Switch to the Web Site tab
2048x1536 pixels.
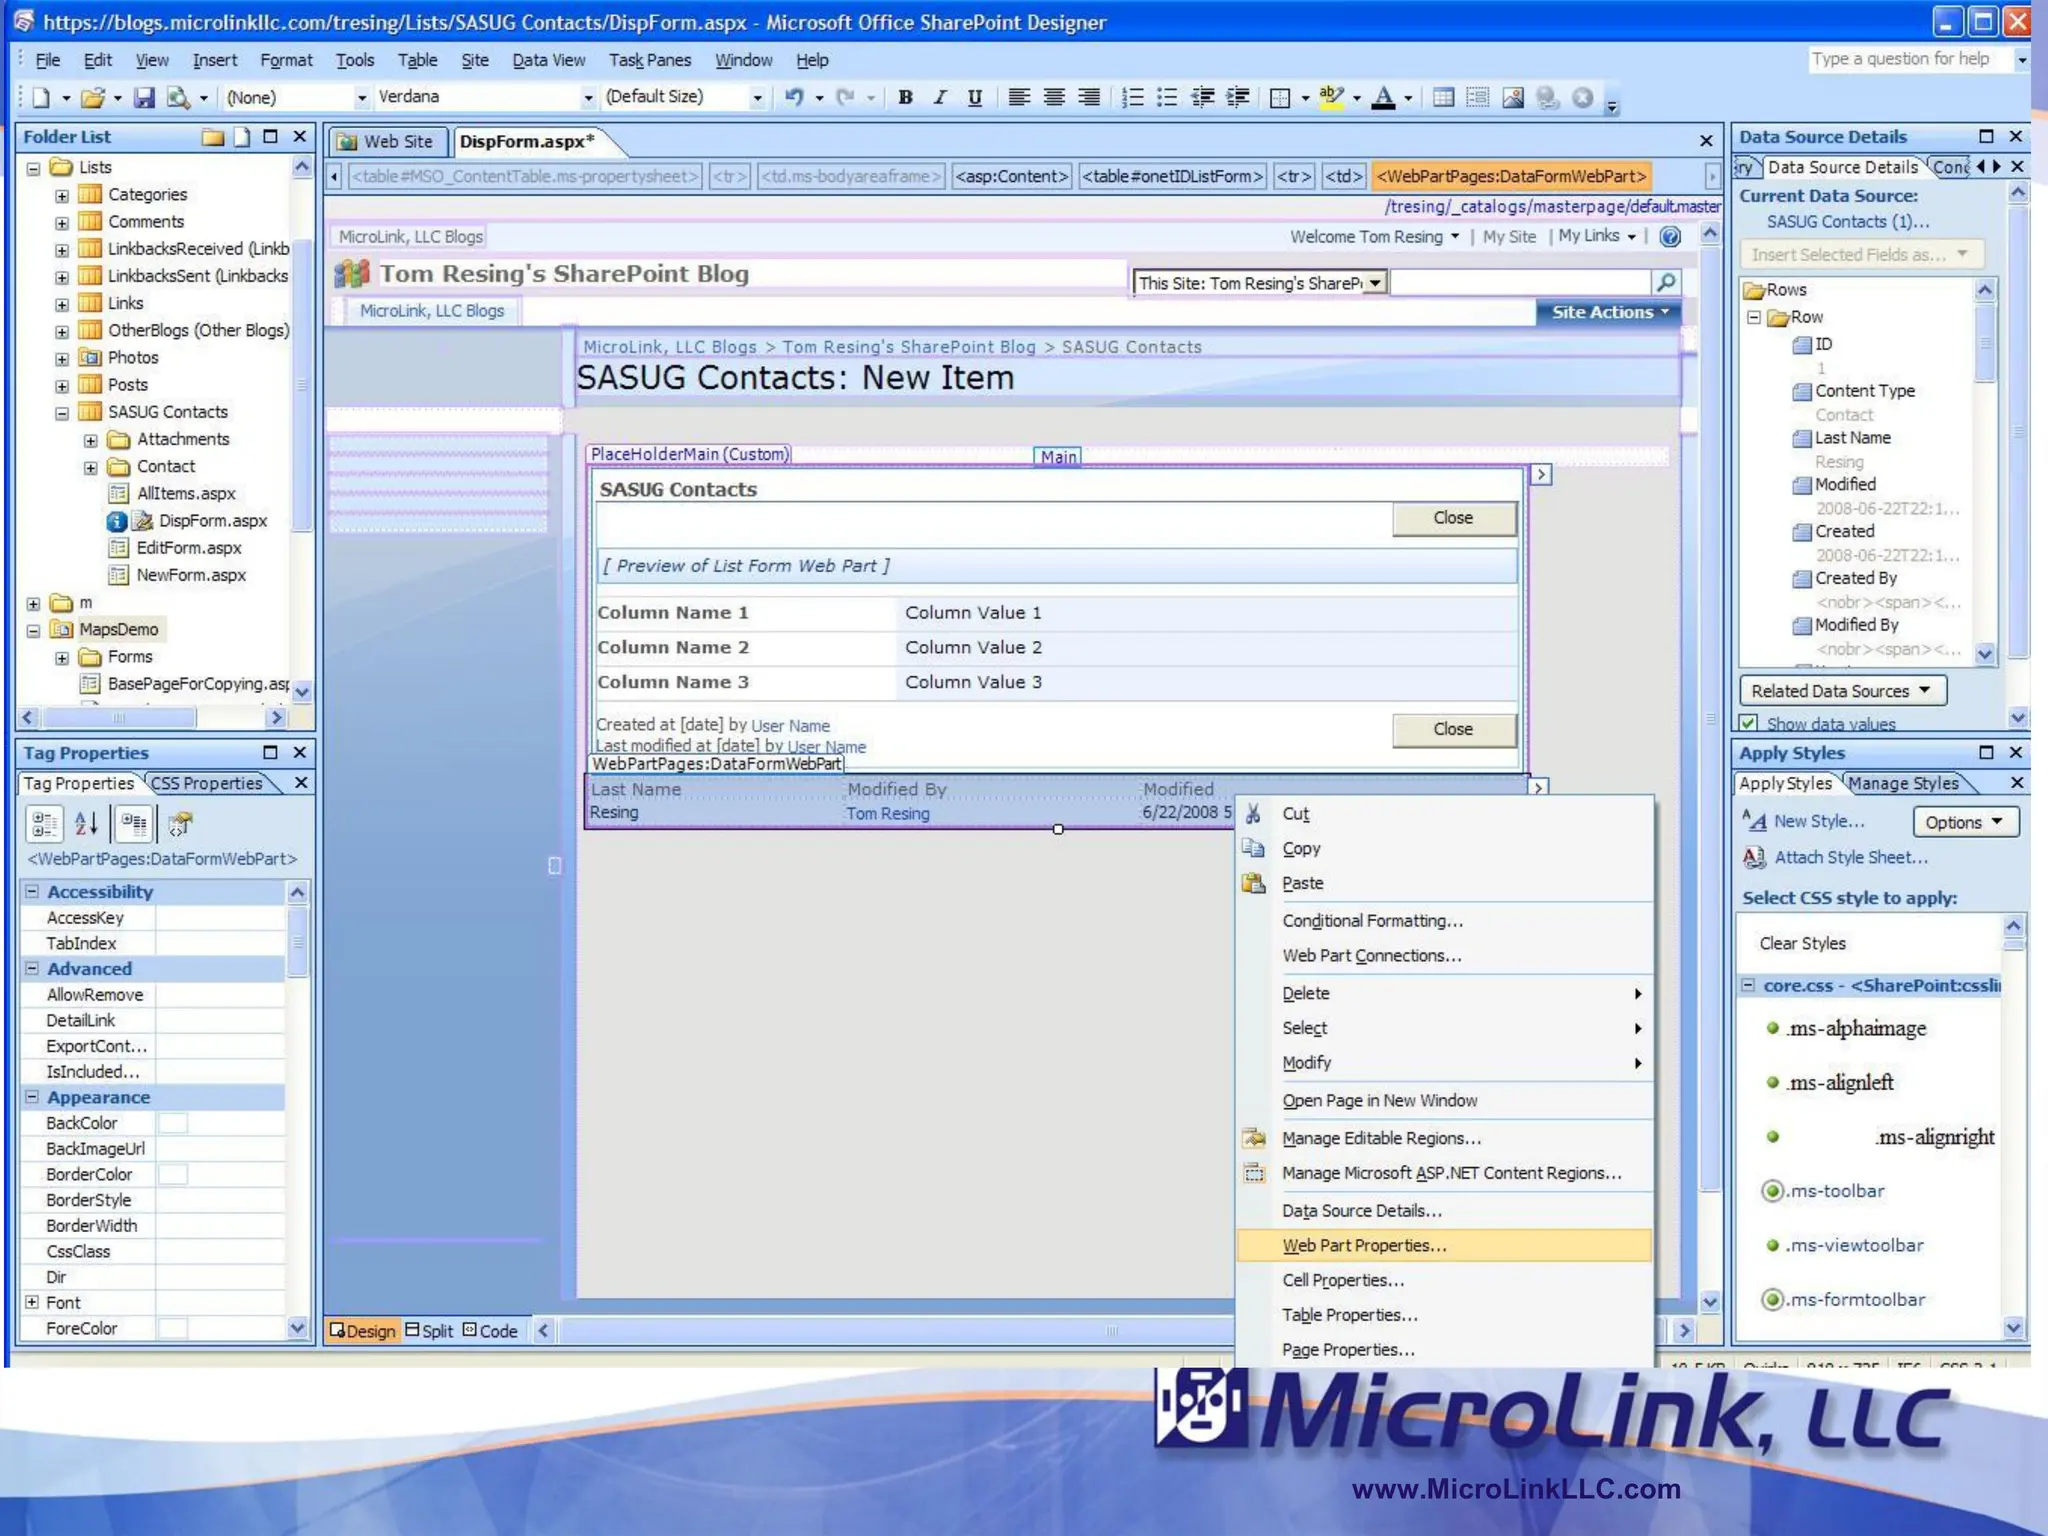(x=386, y=142)
